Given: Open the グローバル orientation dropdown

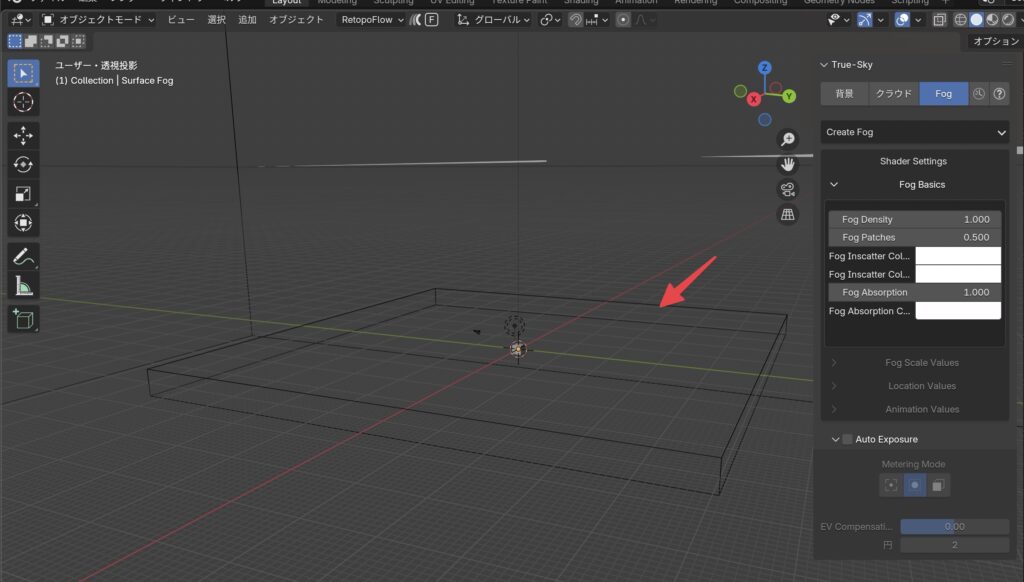Looking at the screenshot, I should [494, 20].
